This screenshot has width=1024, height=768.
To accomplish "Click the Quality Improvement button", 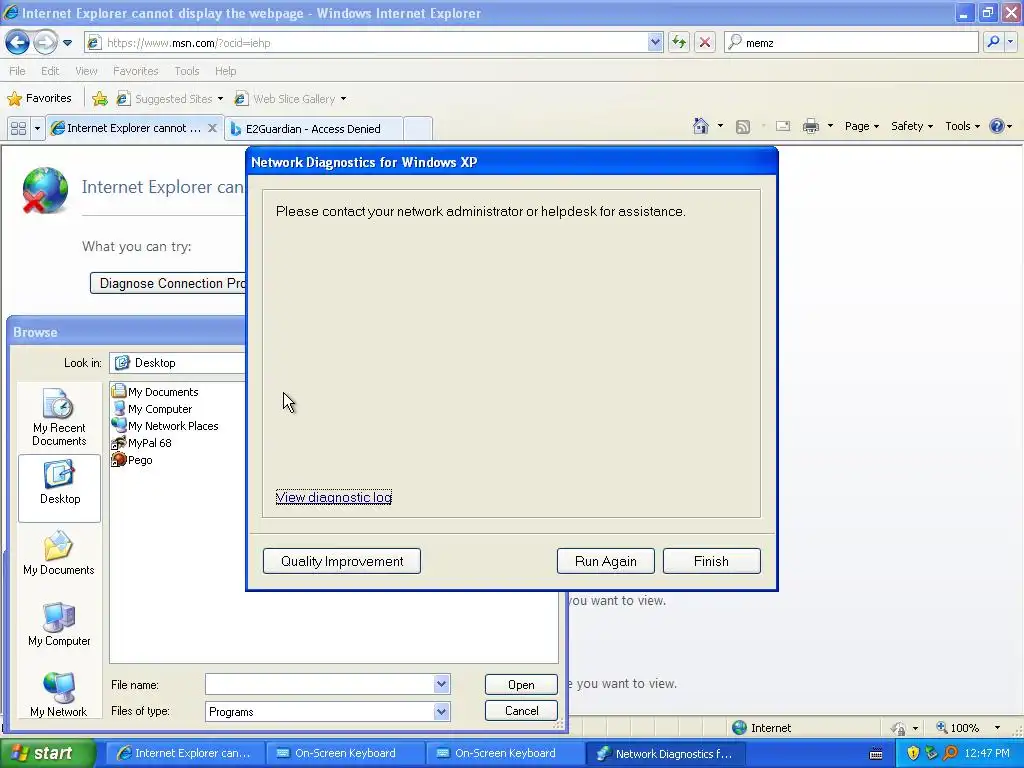I will pos(342,561).
